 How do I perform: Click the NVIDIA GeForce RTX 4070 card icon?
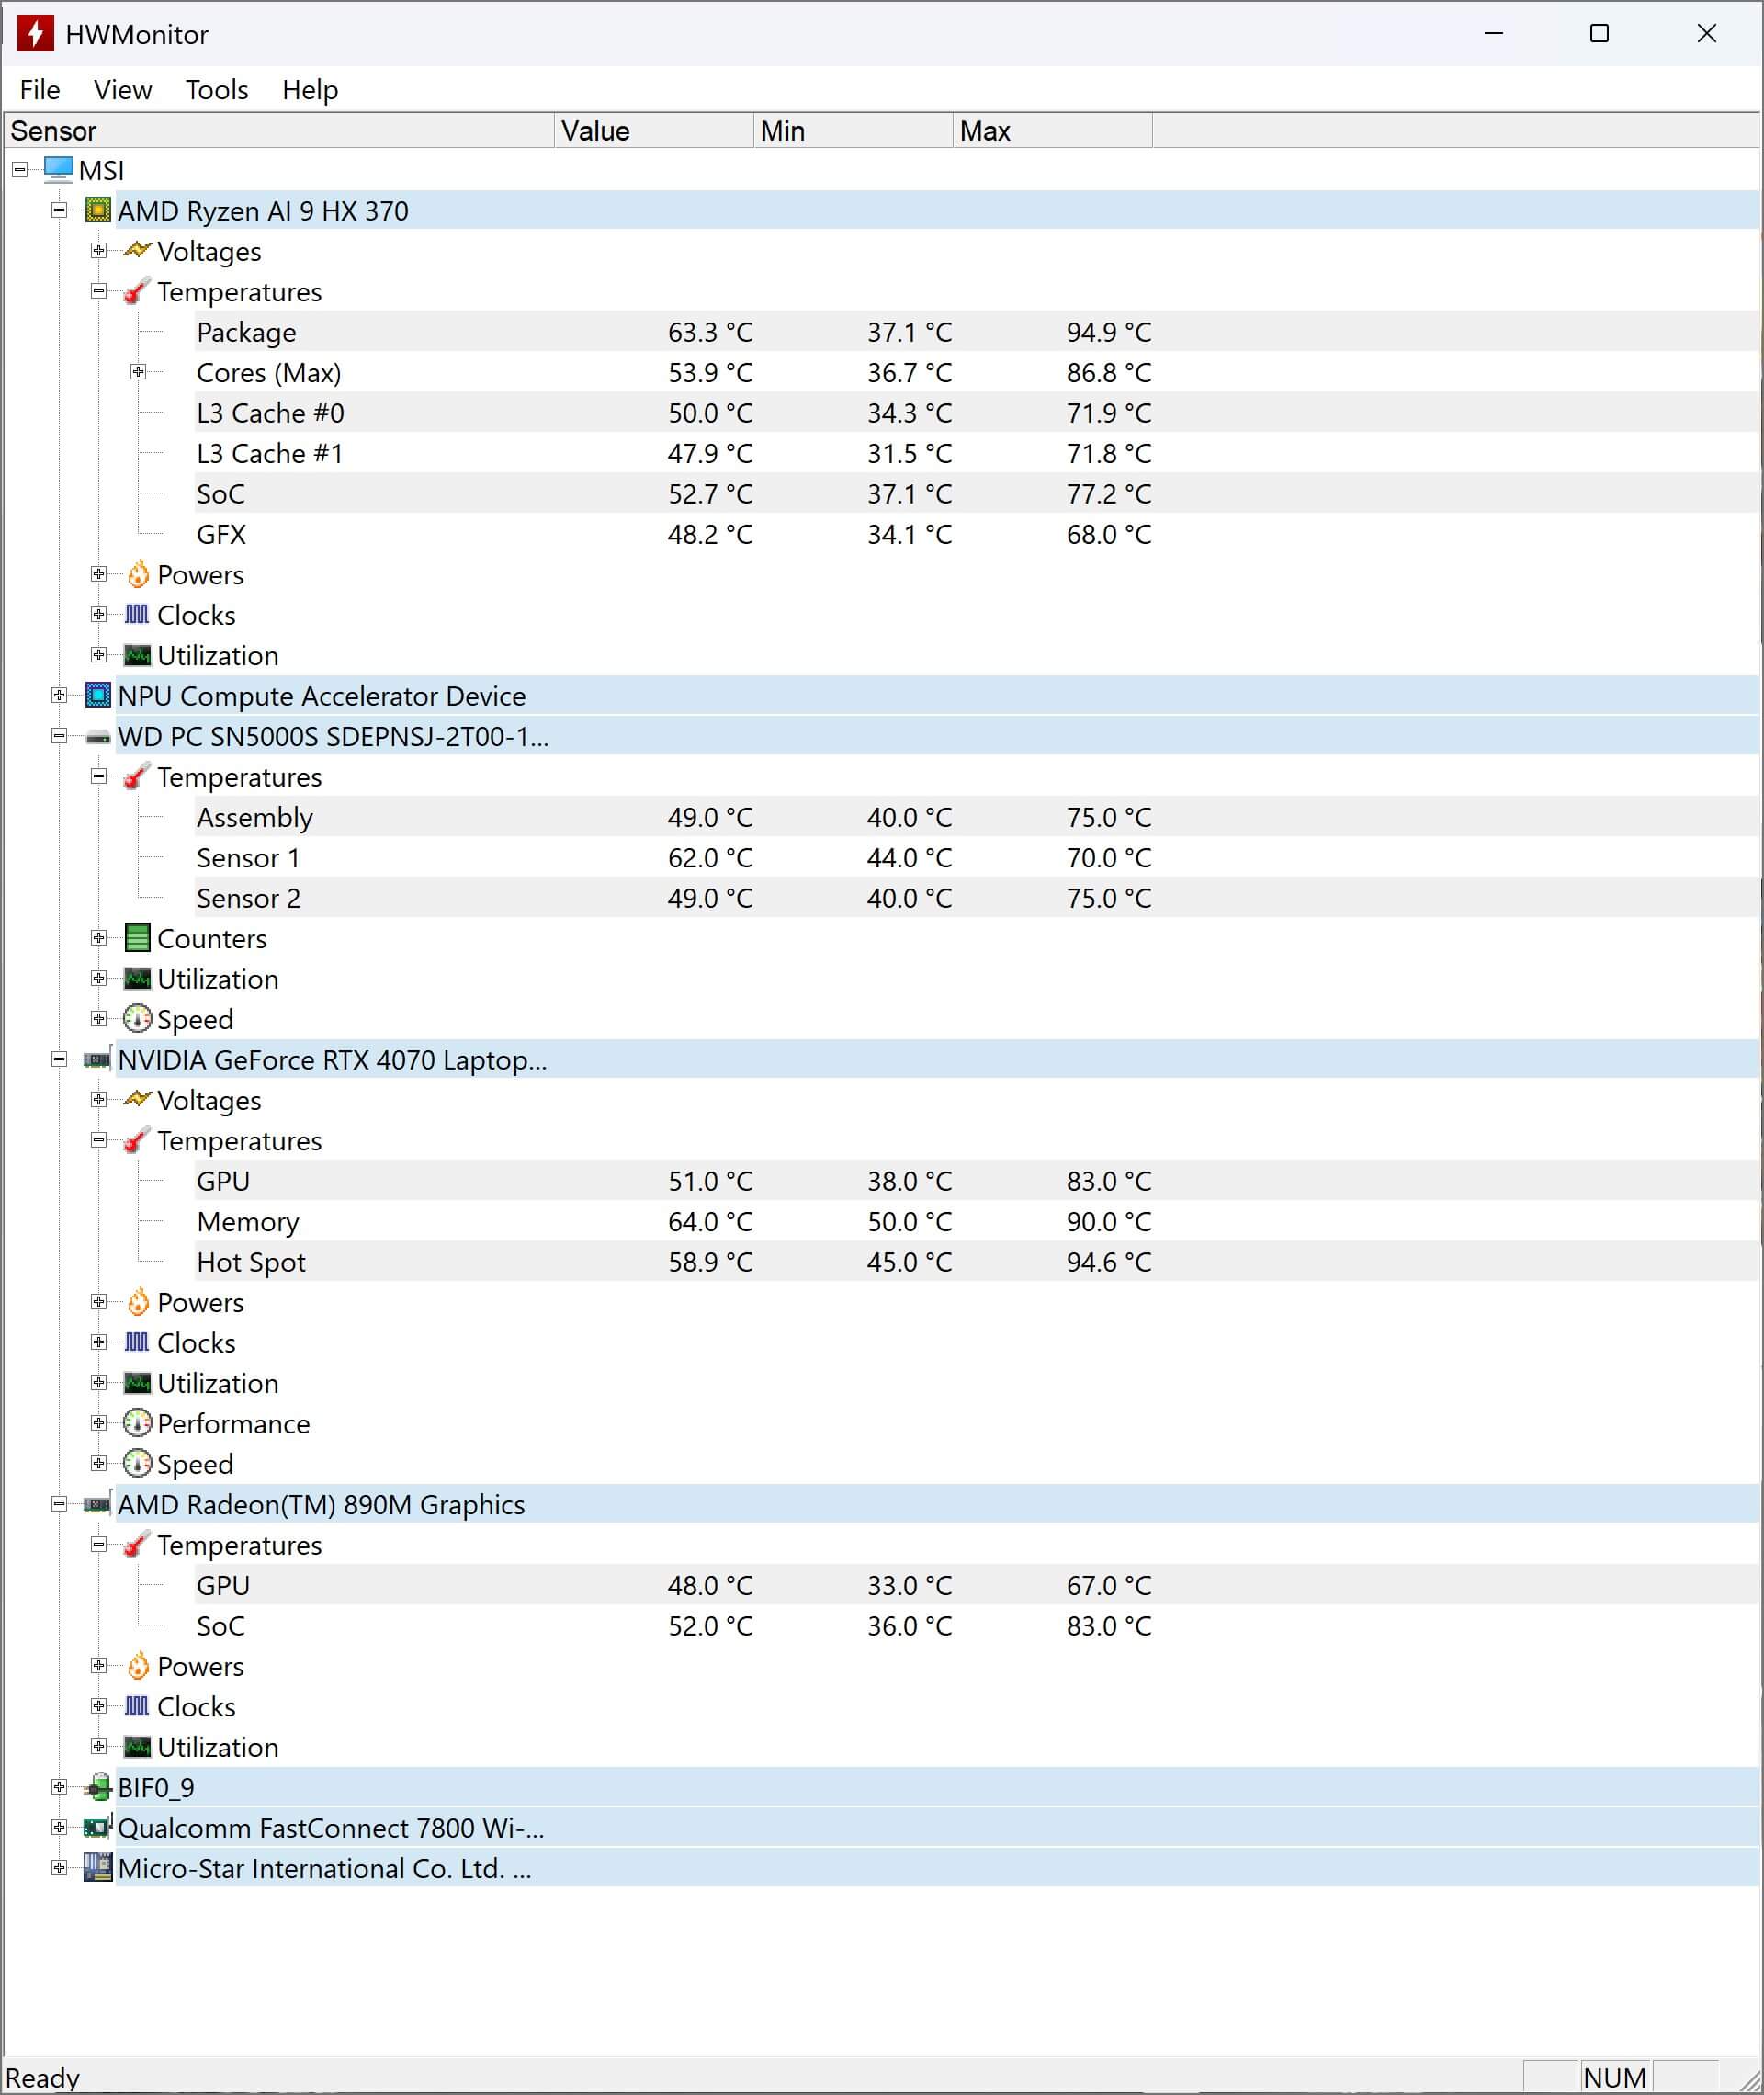pos(98,1059)
